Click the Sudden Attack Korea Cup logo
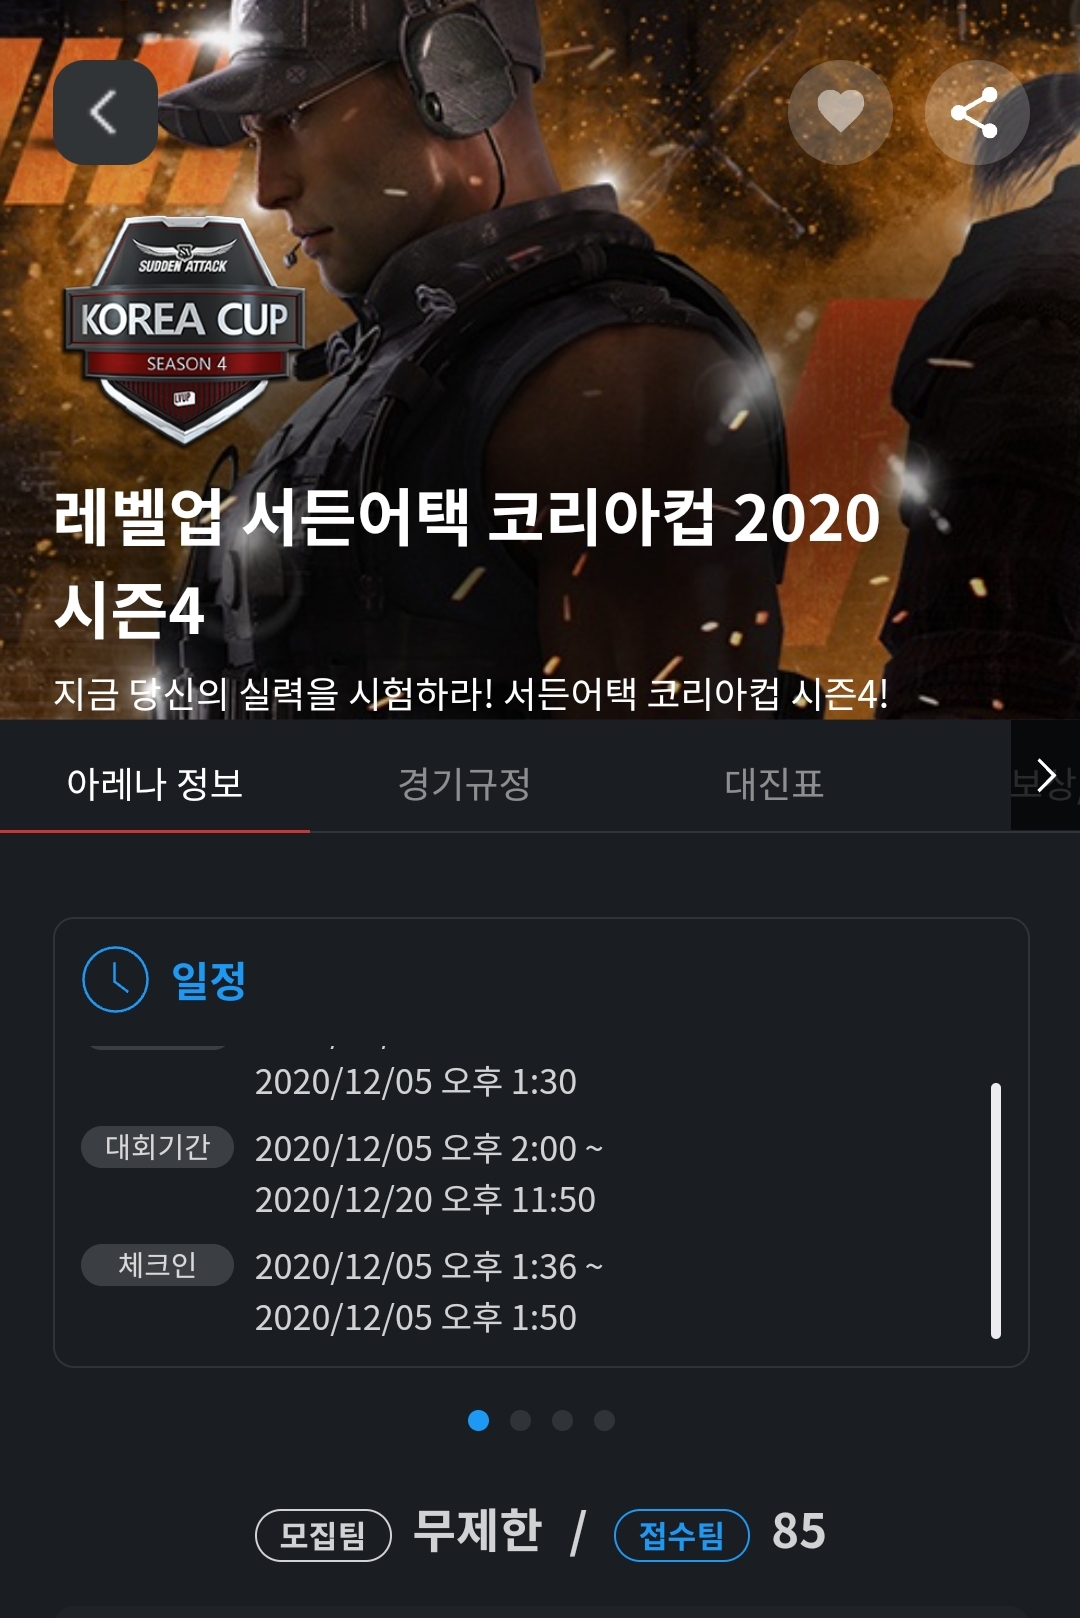Viewport: 1080px width, 1618px height. [184, 329]
